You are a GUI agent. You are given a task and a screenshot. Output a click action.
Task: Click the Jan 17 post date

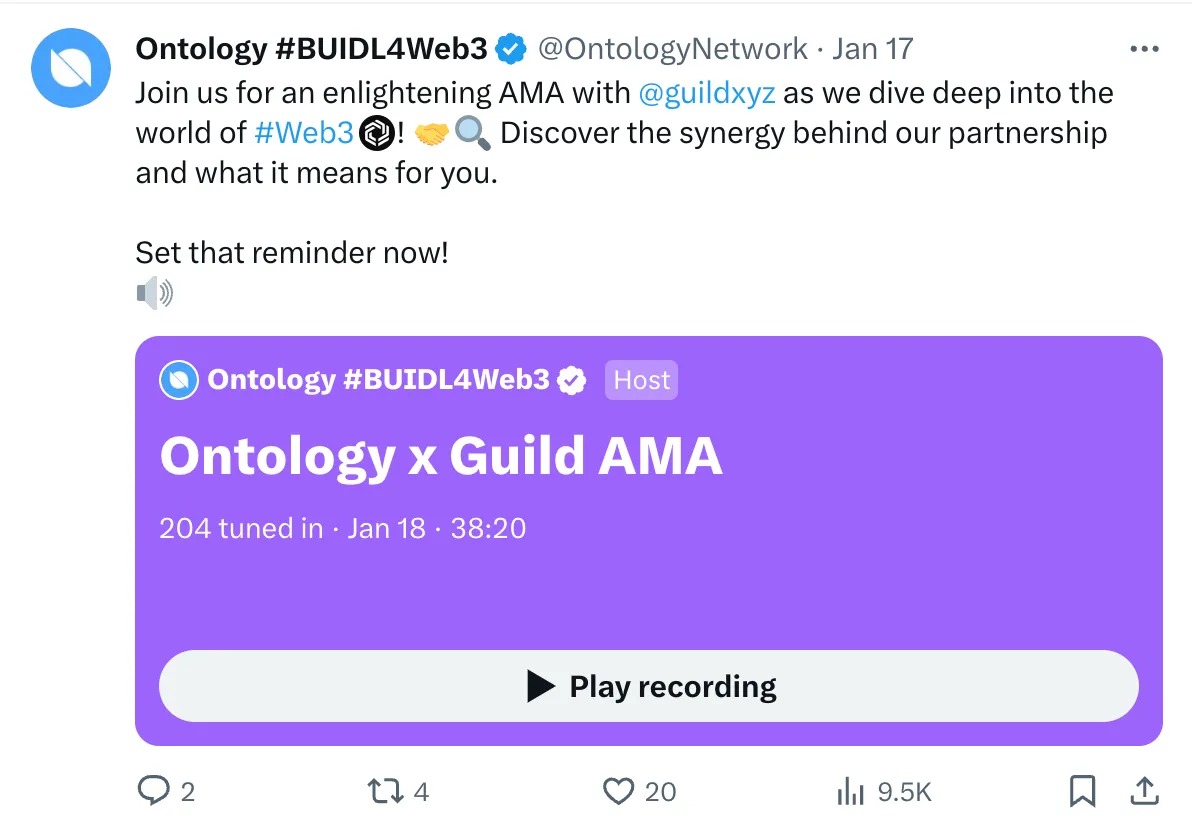click(x=872, y=48)
